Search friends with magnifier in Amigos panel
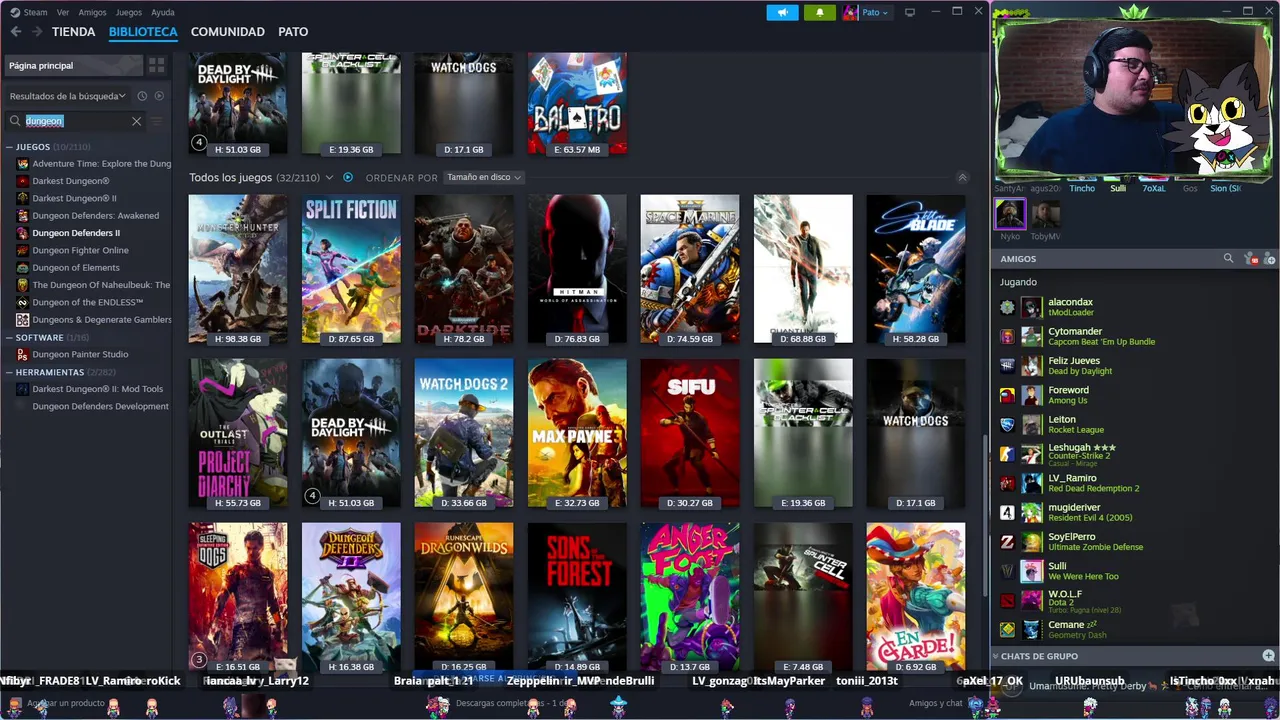 [1229, 258]
